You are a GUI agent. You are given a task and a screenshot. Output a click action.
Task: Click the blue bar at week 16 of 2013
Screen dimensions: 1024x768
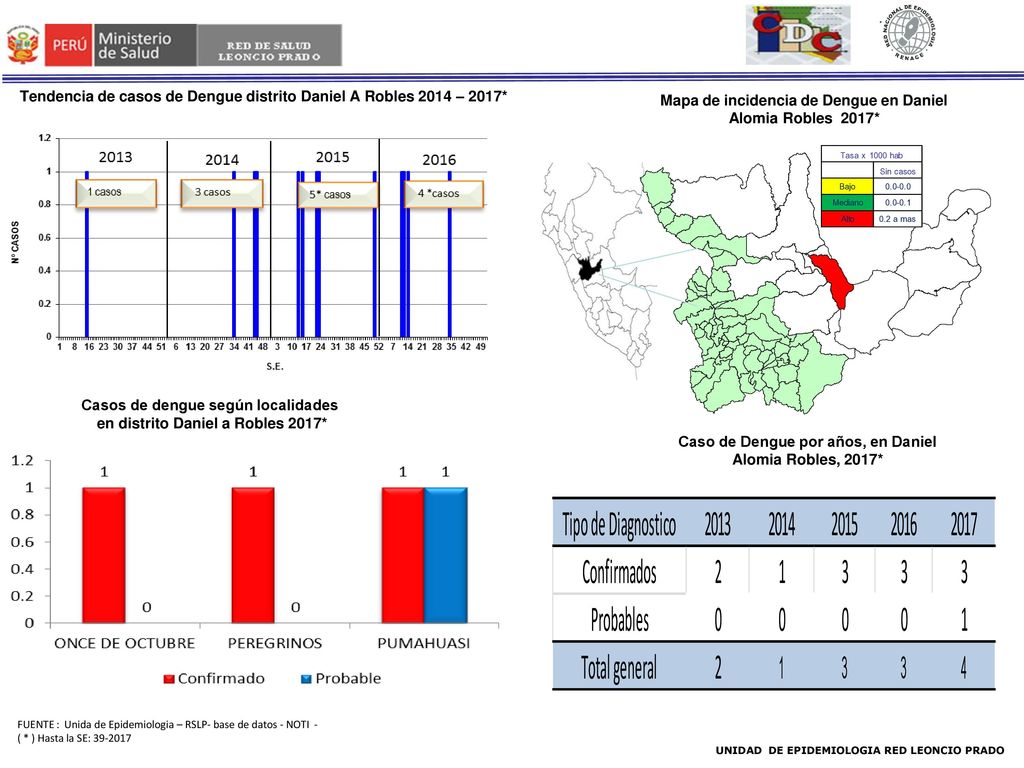click(87, 254)
